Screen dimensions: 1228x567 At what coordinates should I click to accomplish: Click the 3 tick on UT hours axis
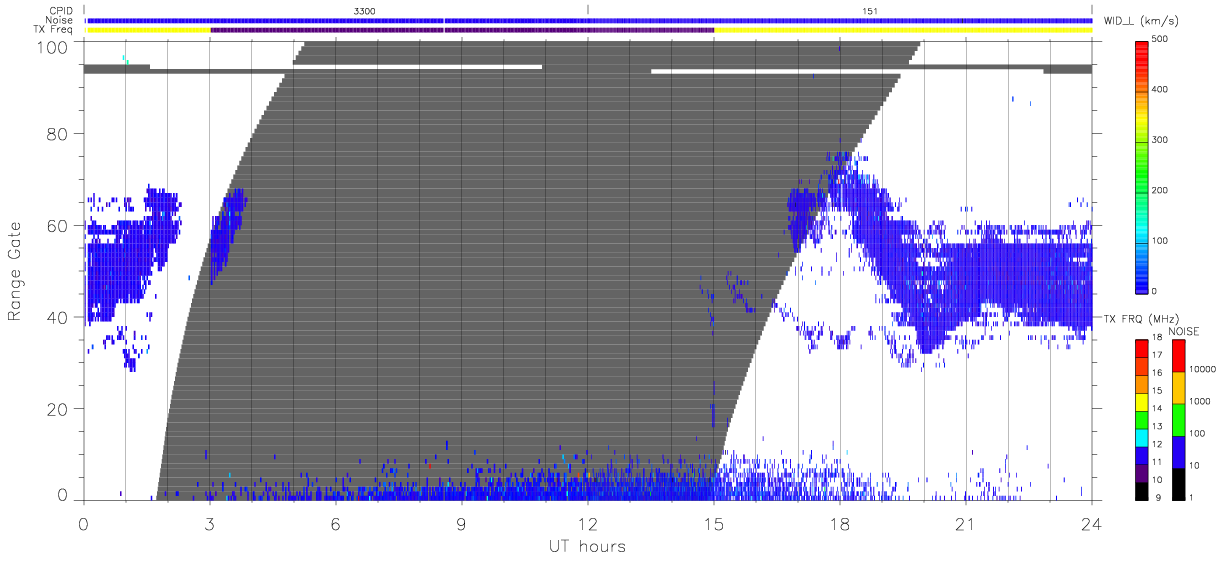click(209, 522)
